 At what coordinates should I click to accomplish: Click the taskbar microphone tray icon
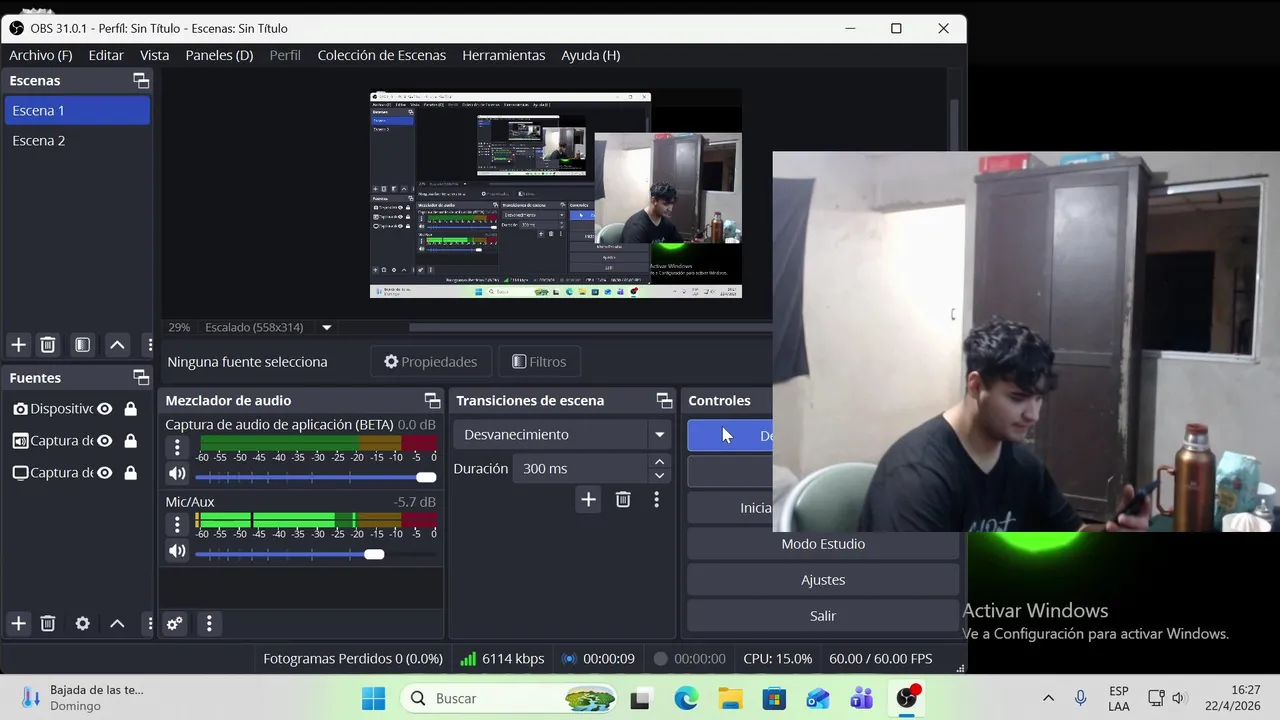[x=1080, y=698]
